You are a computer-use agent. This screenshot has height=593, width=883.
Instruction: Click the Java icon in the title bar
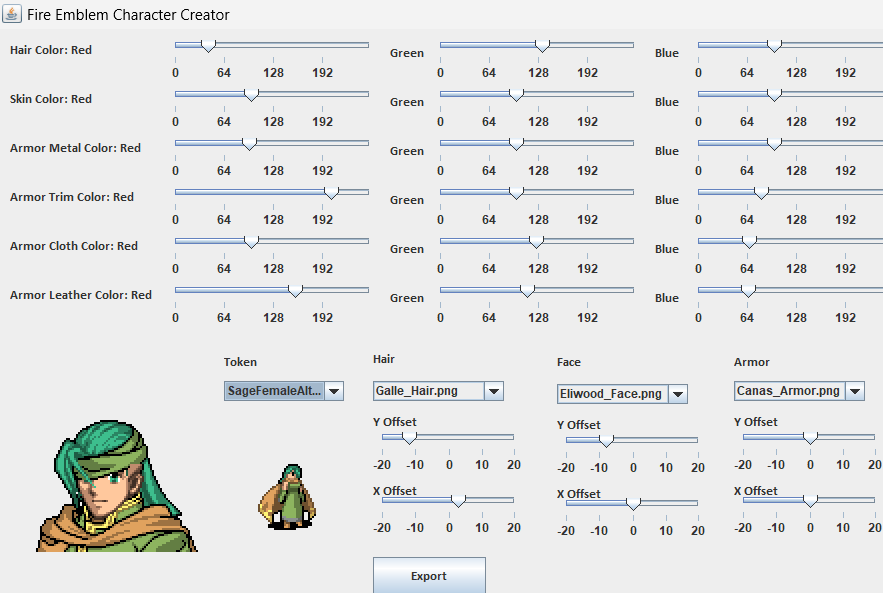[x=12, y=13]
